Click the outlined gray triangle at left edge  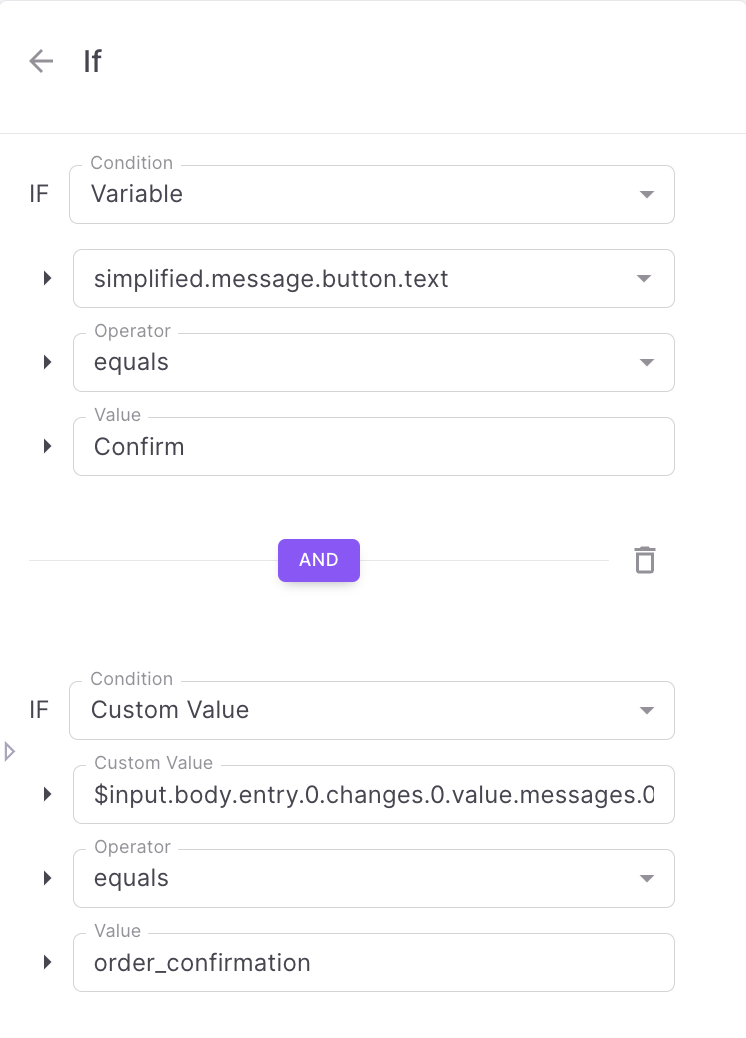[x=10, y=751]
